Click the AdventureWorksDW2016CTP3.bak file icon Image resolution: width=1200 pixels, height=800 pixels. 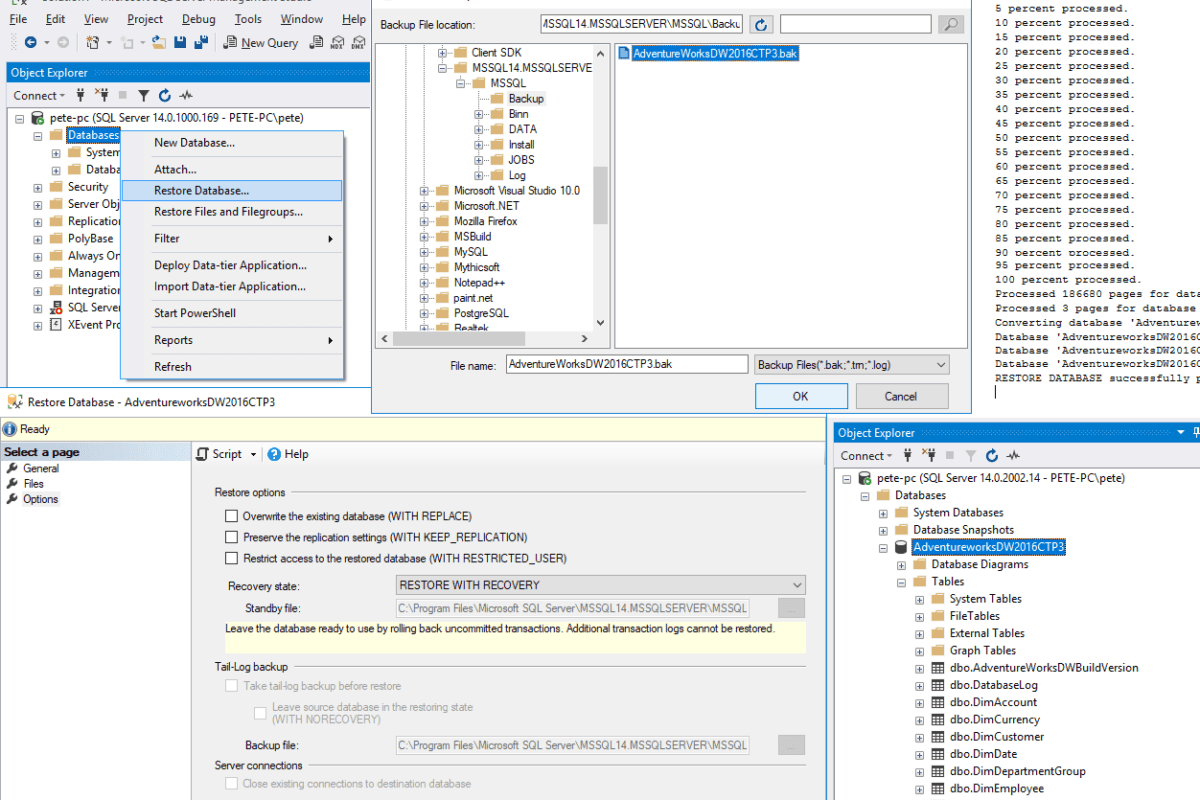[625, 53]
